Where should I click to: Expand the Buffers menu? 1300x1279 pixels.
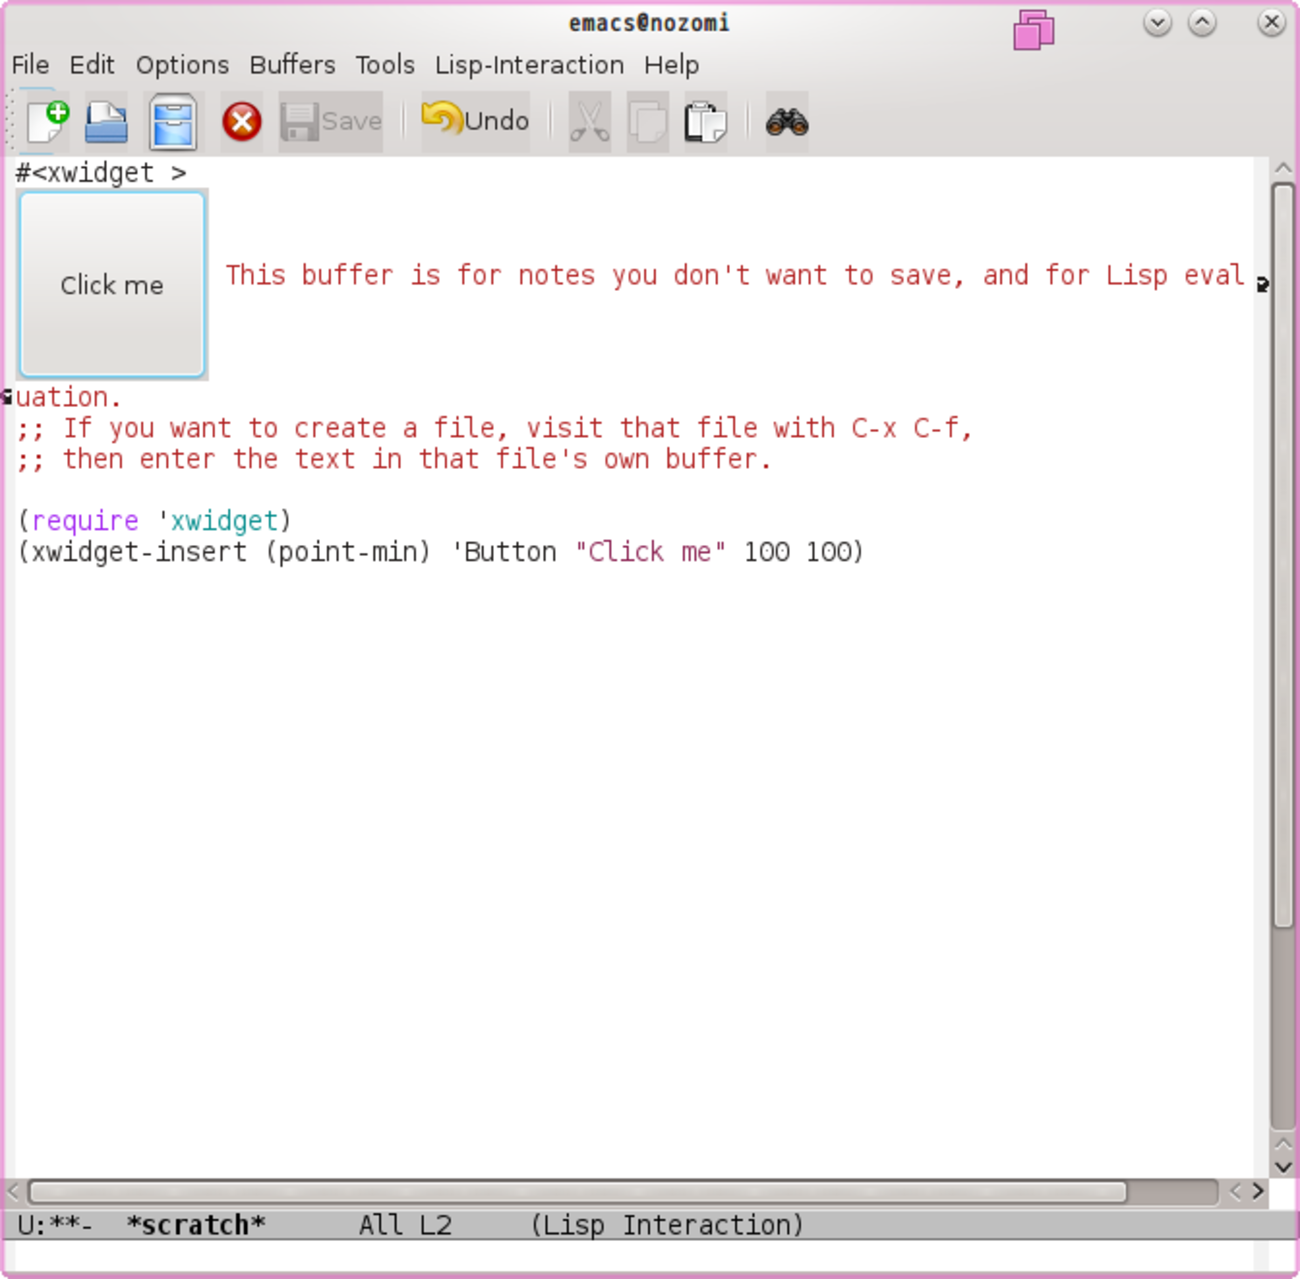pyautogui.click(x=292, y=65)
